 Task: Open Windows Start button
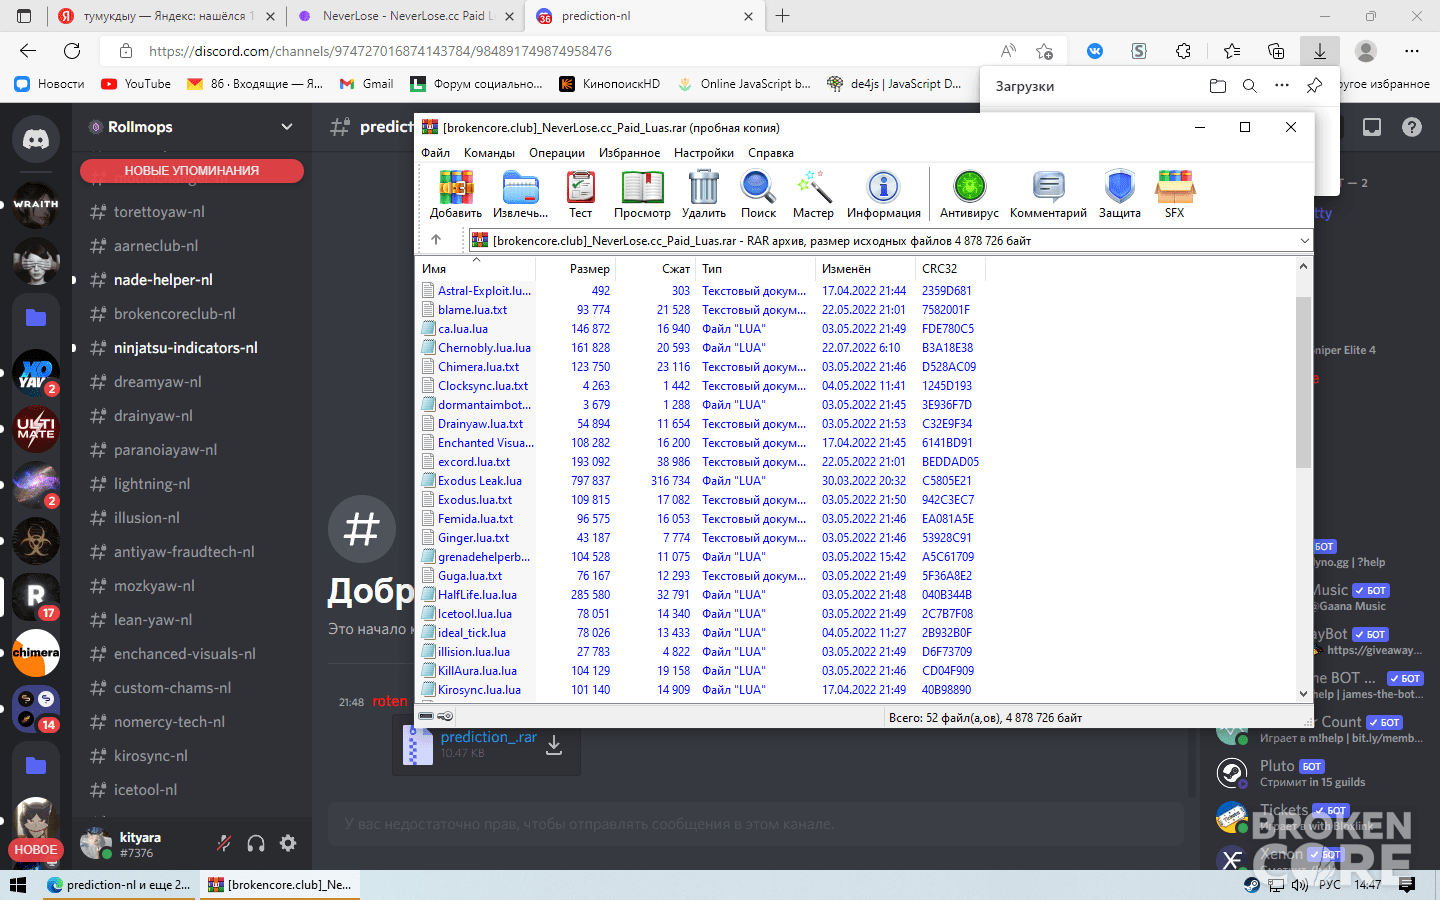(17, 885)
